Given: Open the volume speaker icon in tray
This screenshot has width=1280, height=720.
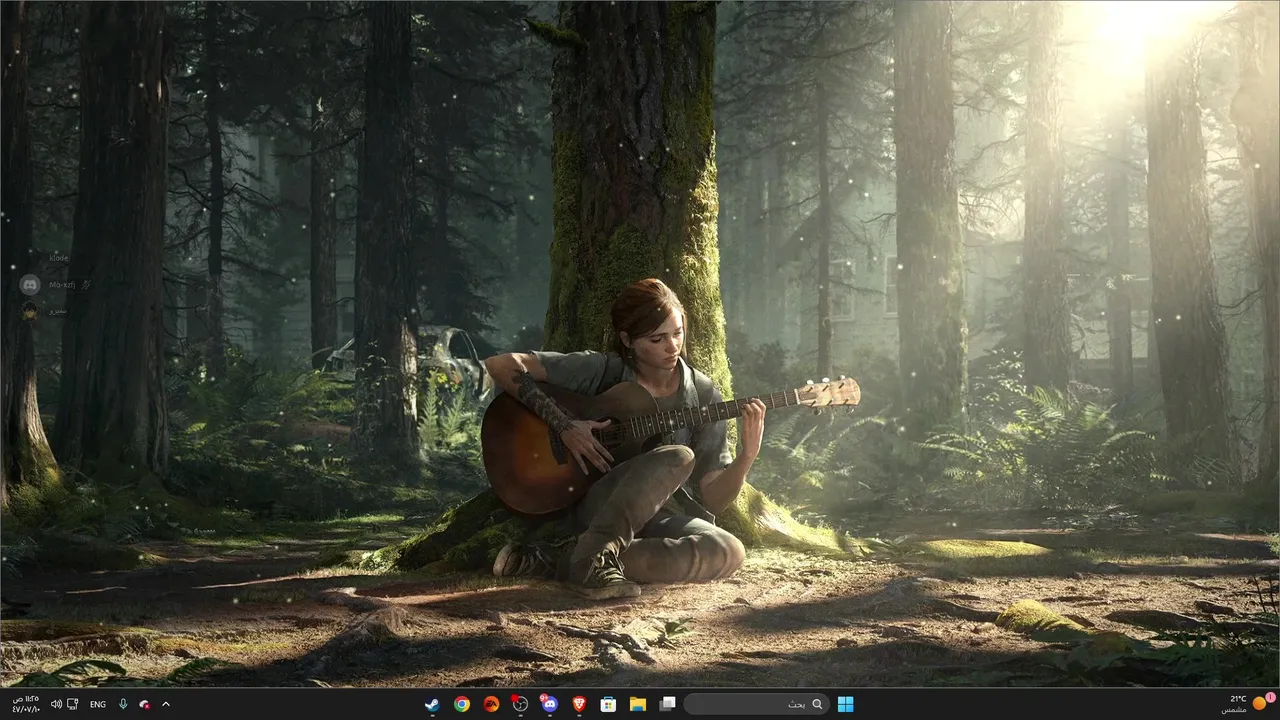Looking at the screenshot, I should pos(56,704).
